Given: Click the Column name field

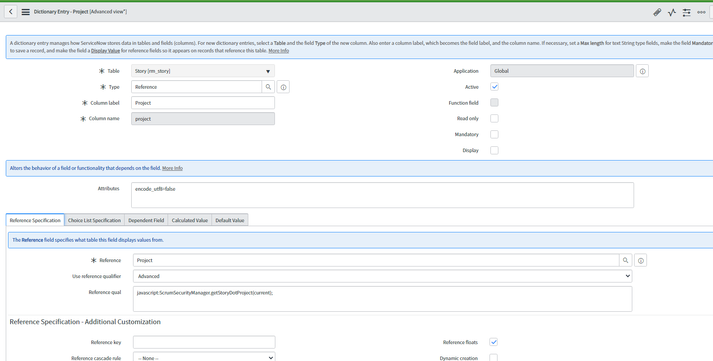Looking at the screenshot, I should tap(203, 119).
